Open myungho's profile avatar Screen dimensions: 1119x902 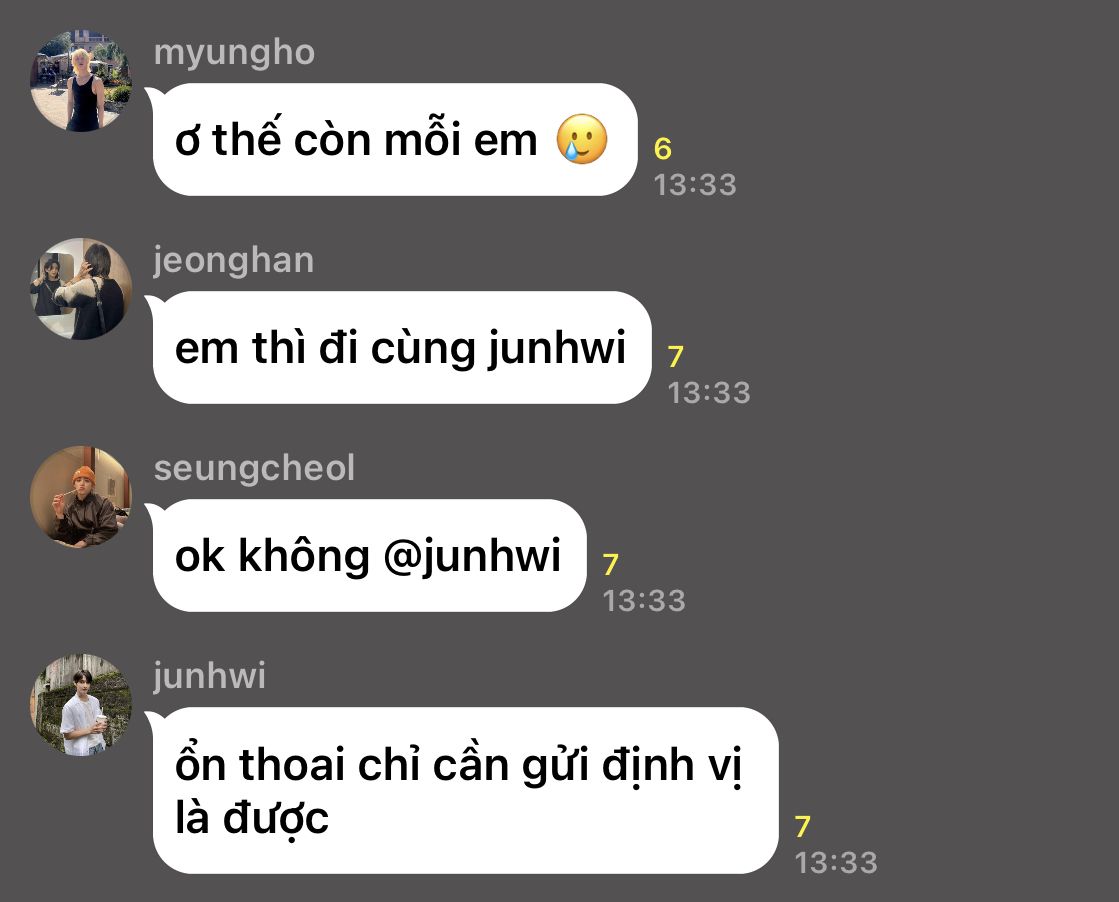(x=81, y=81)
